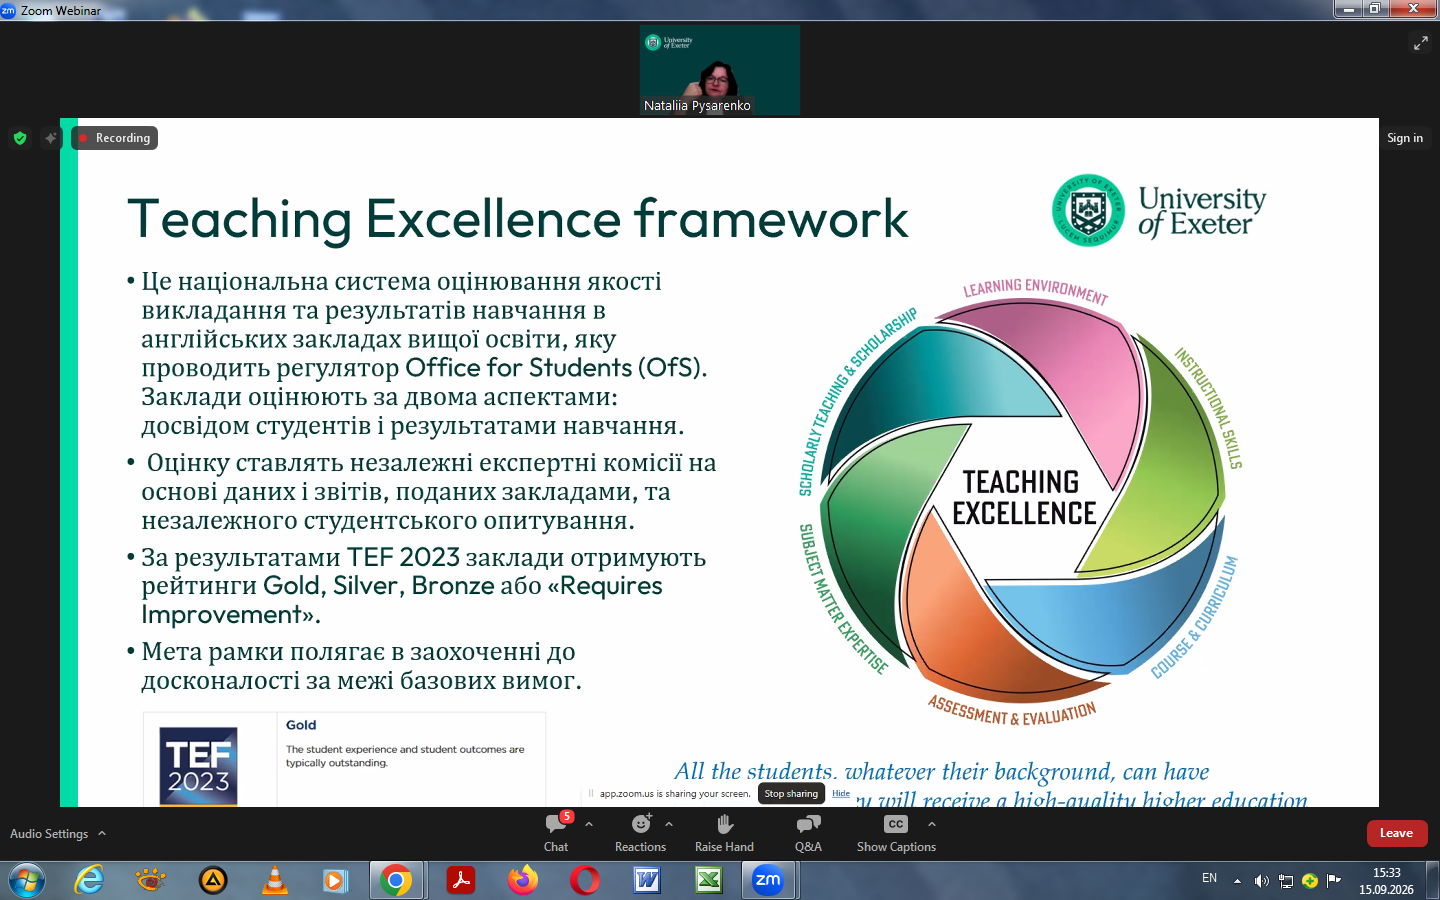Screen dimensions: 1440x900
Task: Expand the Reactions options arrow
Action: tap(669, 824)
